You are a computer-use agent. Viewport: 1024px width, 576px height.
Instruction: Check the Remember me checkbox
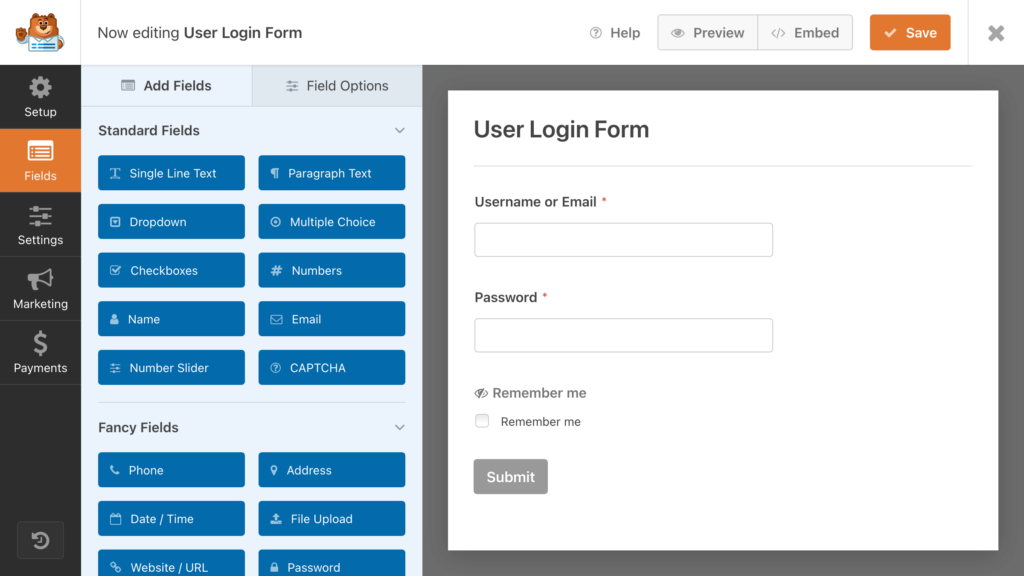pos(482,421)
